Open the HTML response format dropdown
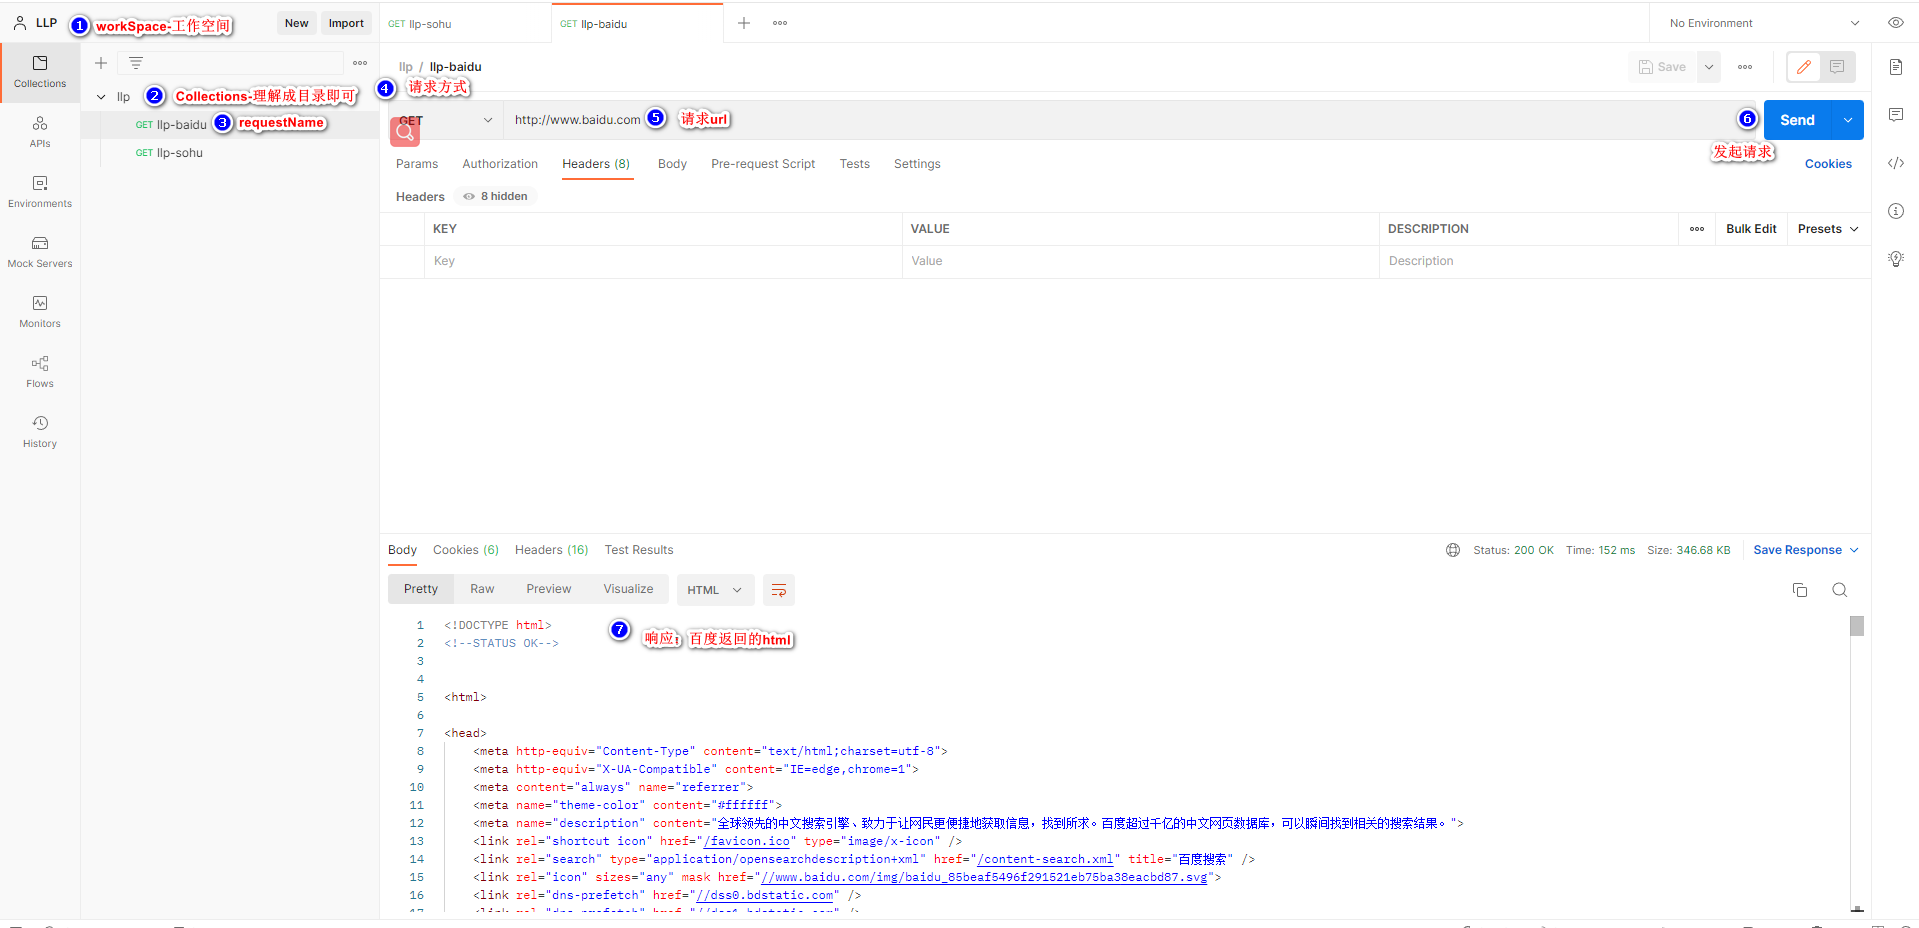This screenshot has height=928, width=1919. [714, 590]
